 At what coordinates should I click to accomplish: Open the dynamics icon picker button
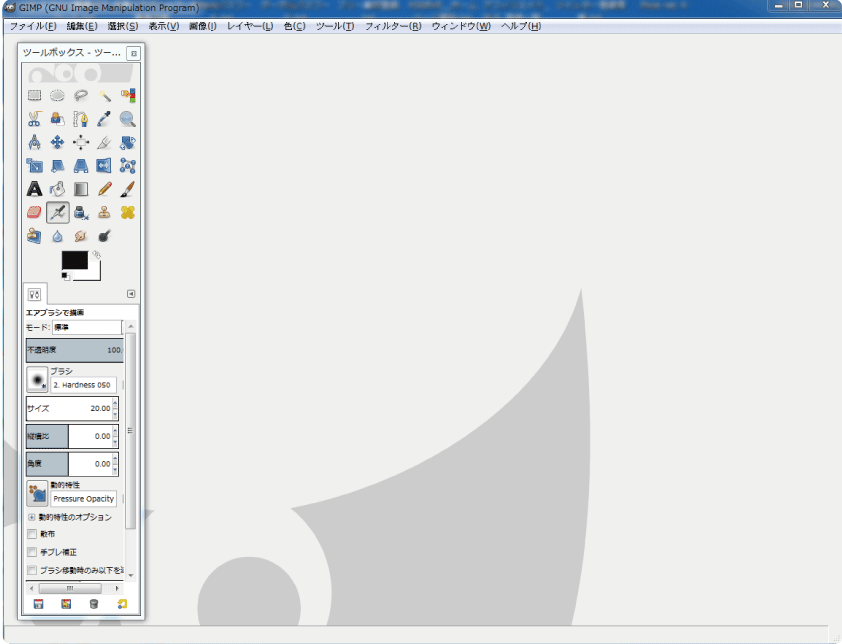pos(37,494)
